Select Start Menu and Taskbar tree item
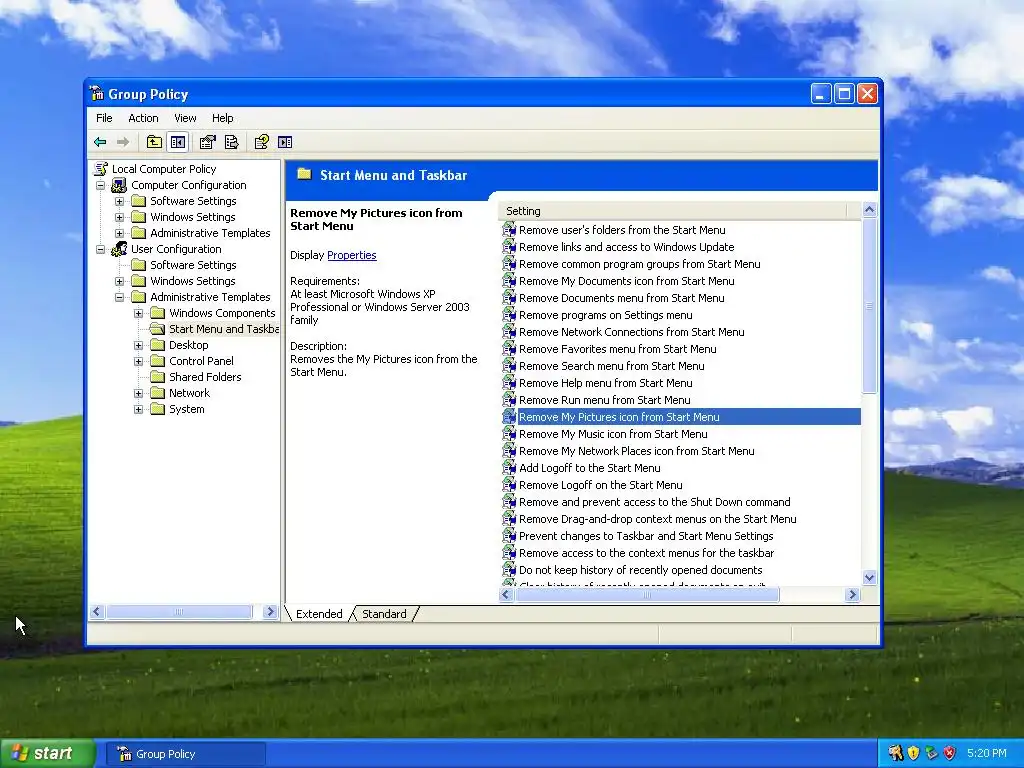 223,329
